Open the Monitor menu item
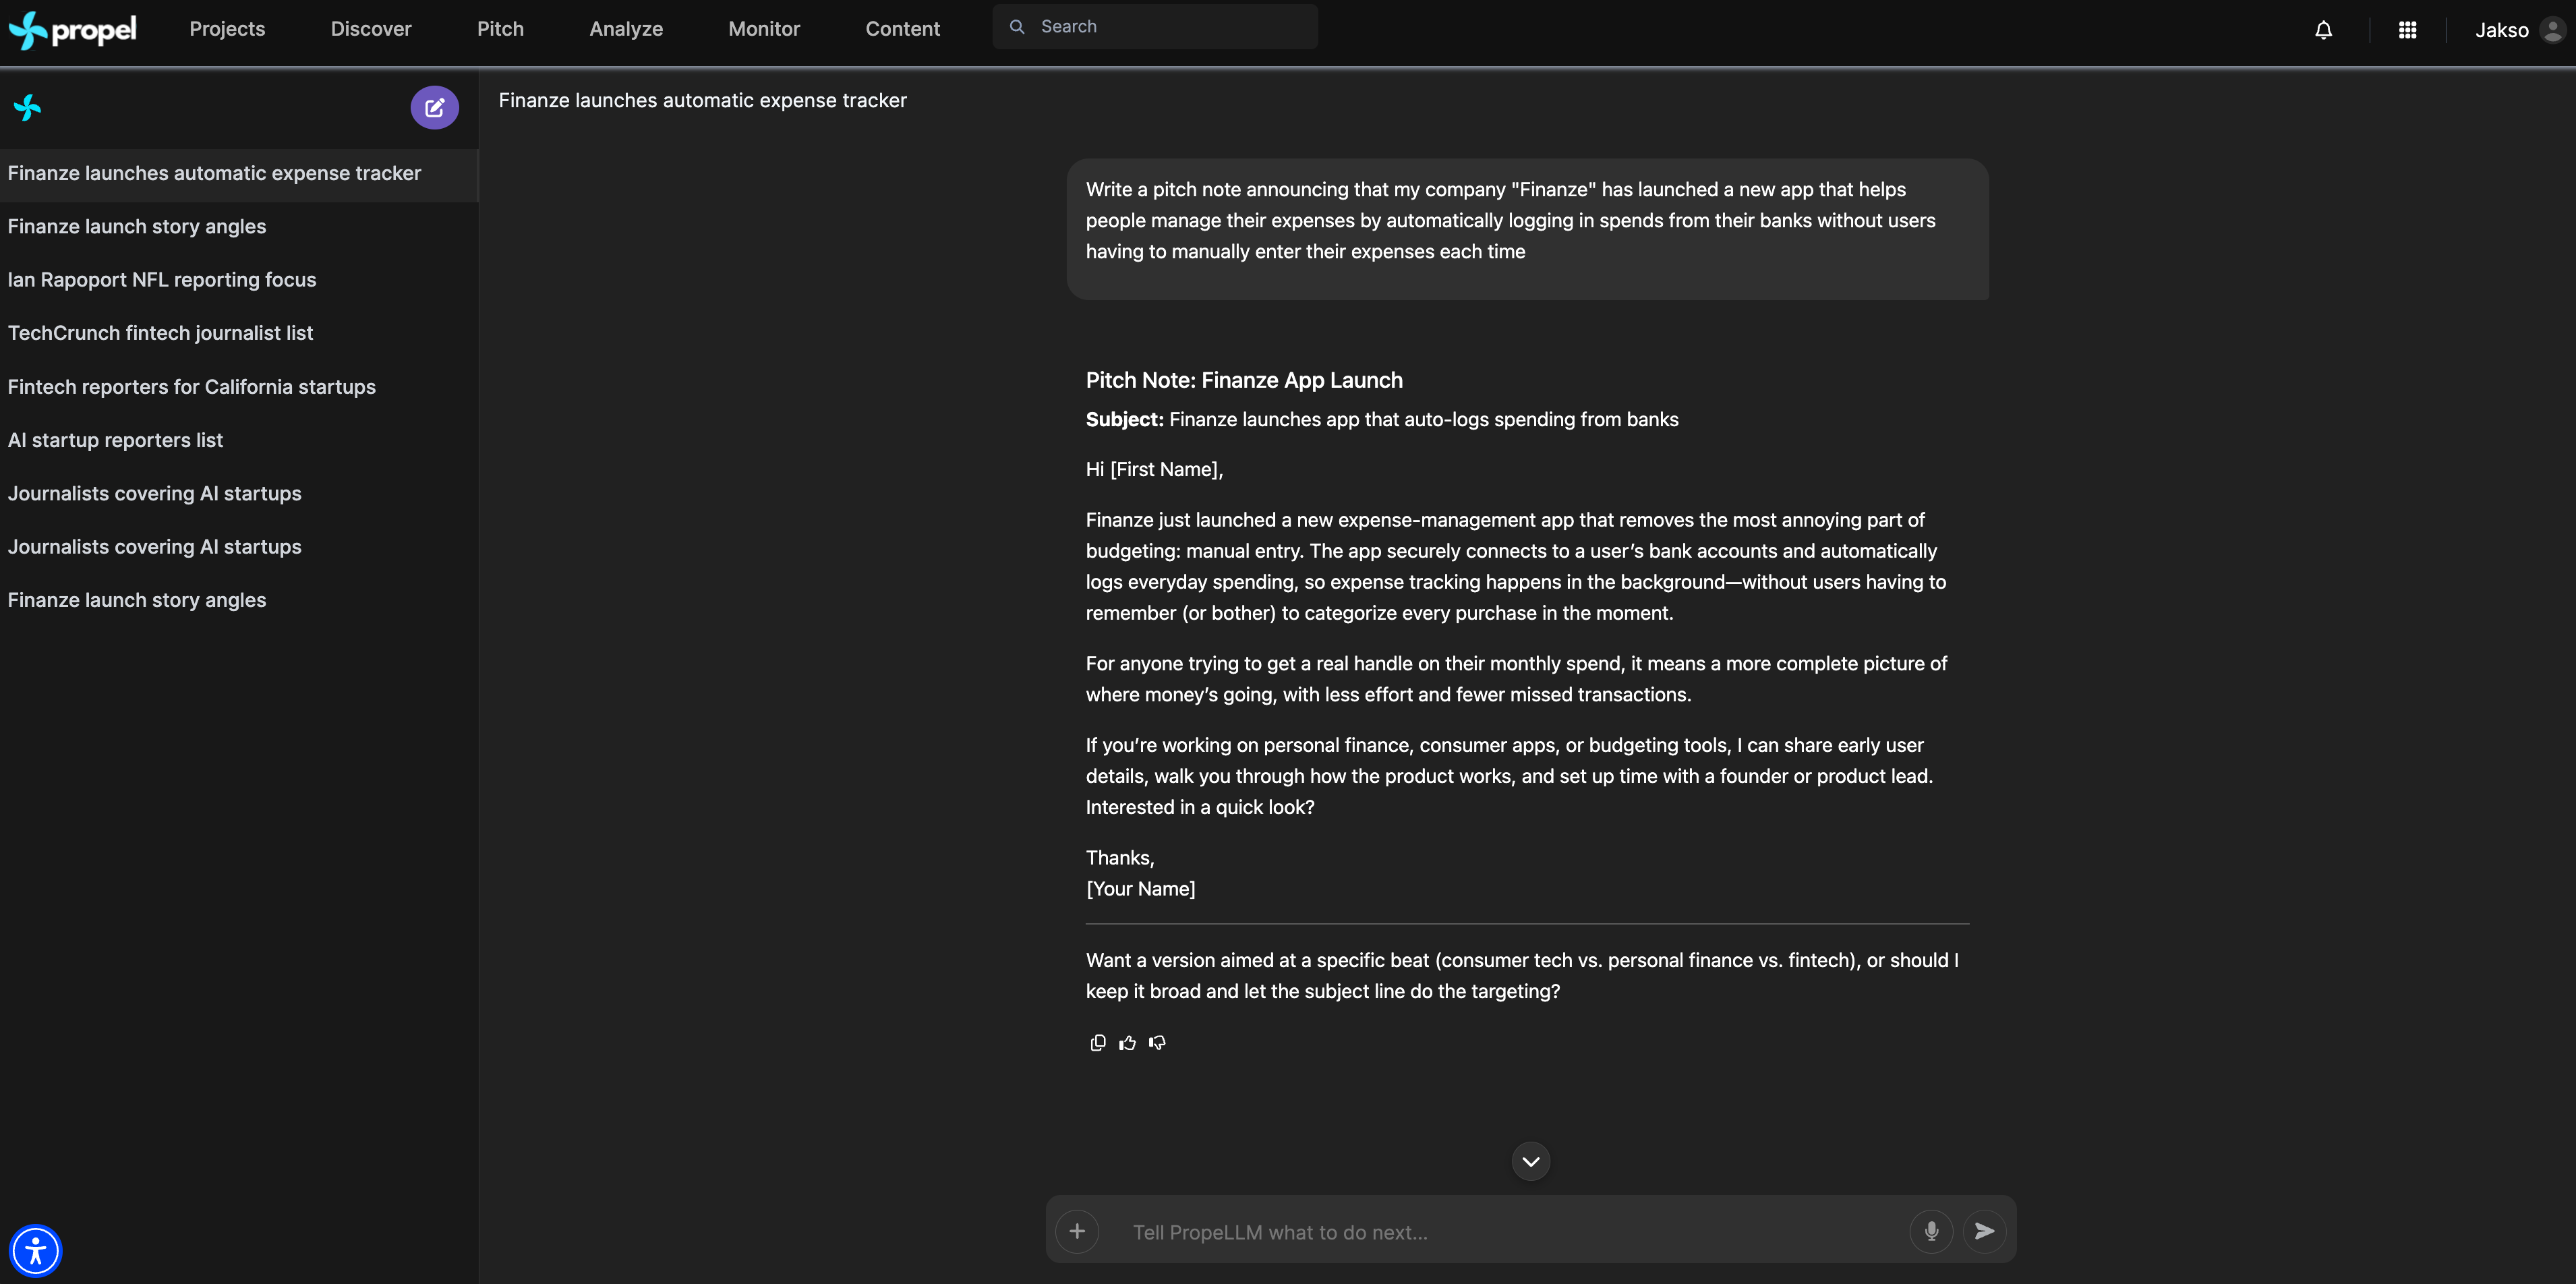The image size is (2576, 1284). [x=764, y=29]
